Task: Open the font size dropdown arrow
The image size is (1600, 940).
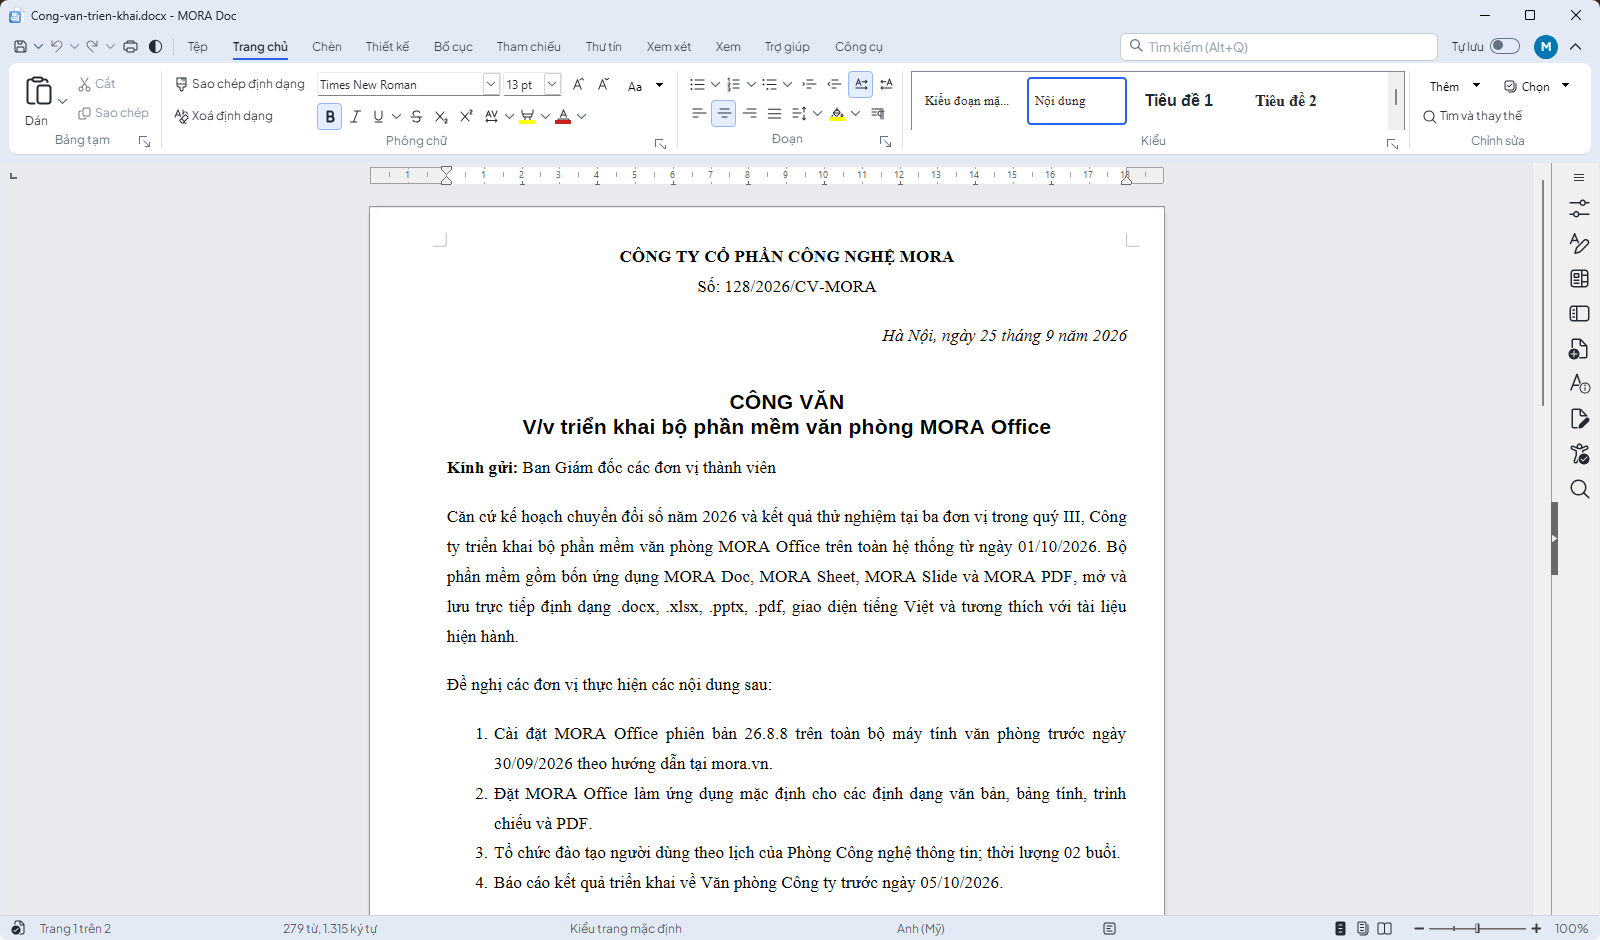Action: coord(552,85)
